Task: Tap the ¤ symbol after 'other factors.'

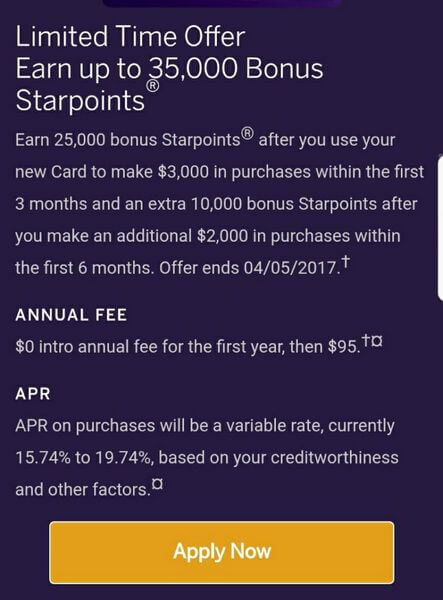Action: coord(157,484)
